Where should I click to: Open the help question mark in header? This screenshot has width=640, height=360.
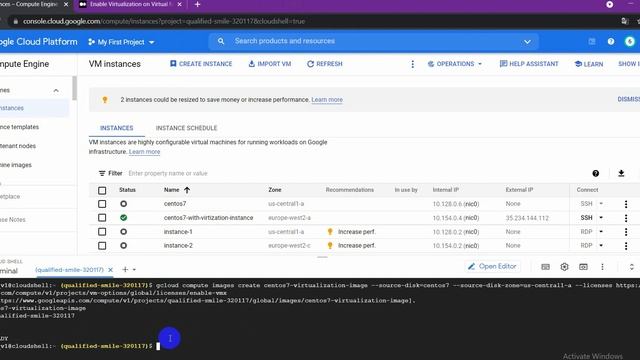coord(611,41)
